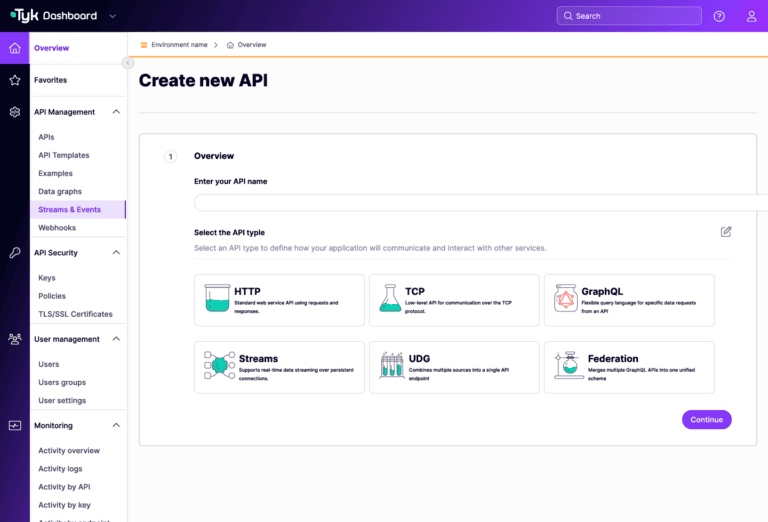Click the home icon in left rail
The image size is (768, 522).
click(14, 48)
